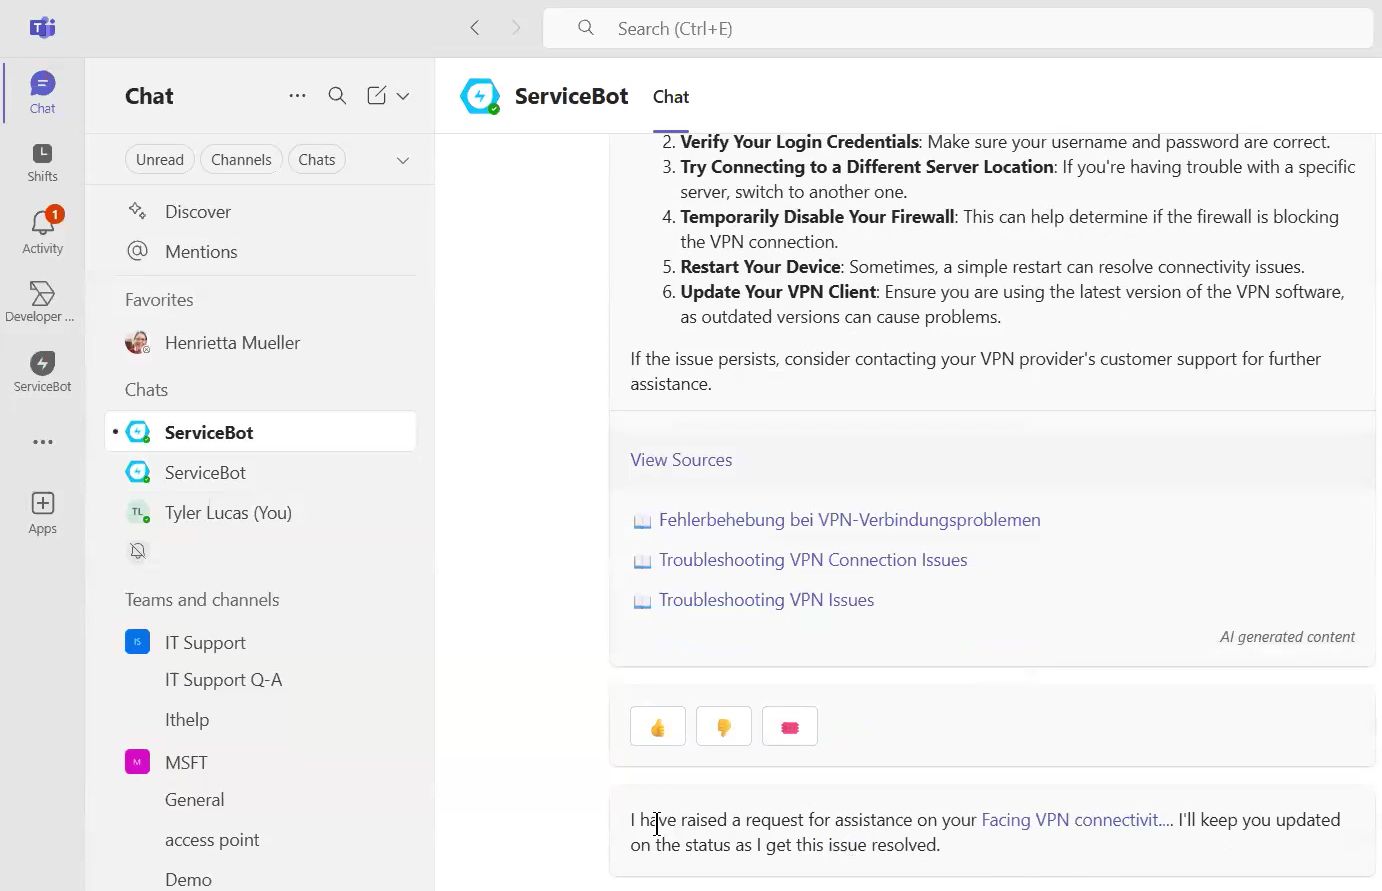Viewport: 1382px width, 891px height.
Task: Filter the list by Chats
Action: [x=317, y=160]
